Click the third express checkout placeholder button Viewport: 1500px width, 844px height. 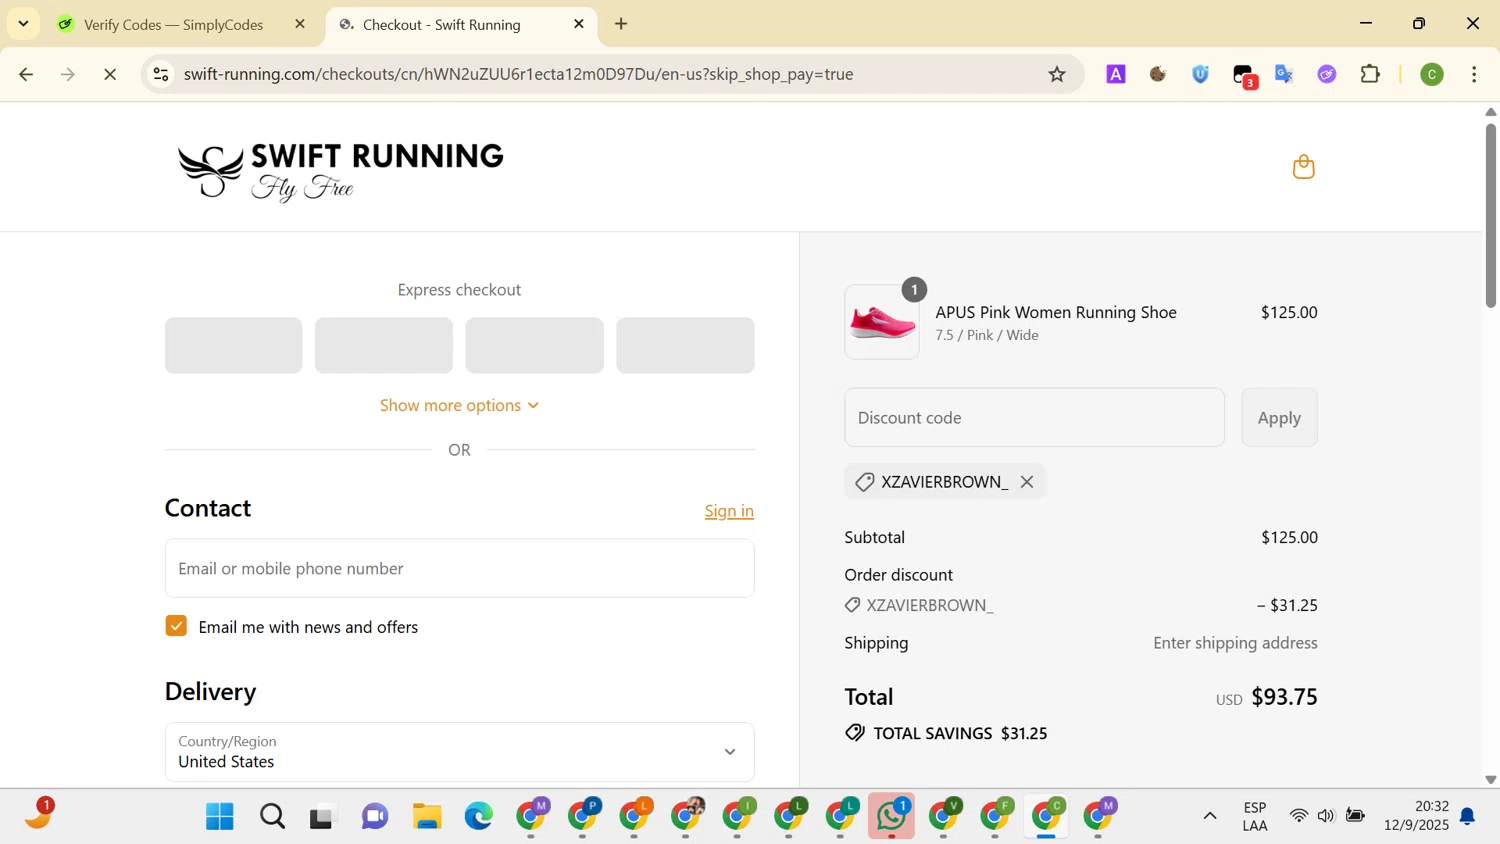(534, 345)
